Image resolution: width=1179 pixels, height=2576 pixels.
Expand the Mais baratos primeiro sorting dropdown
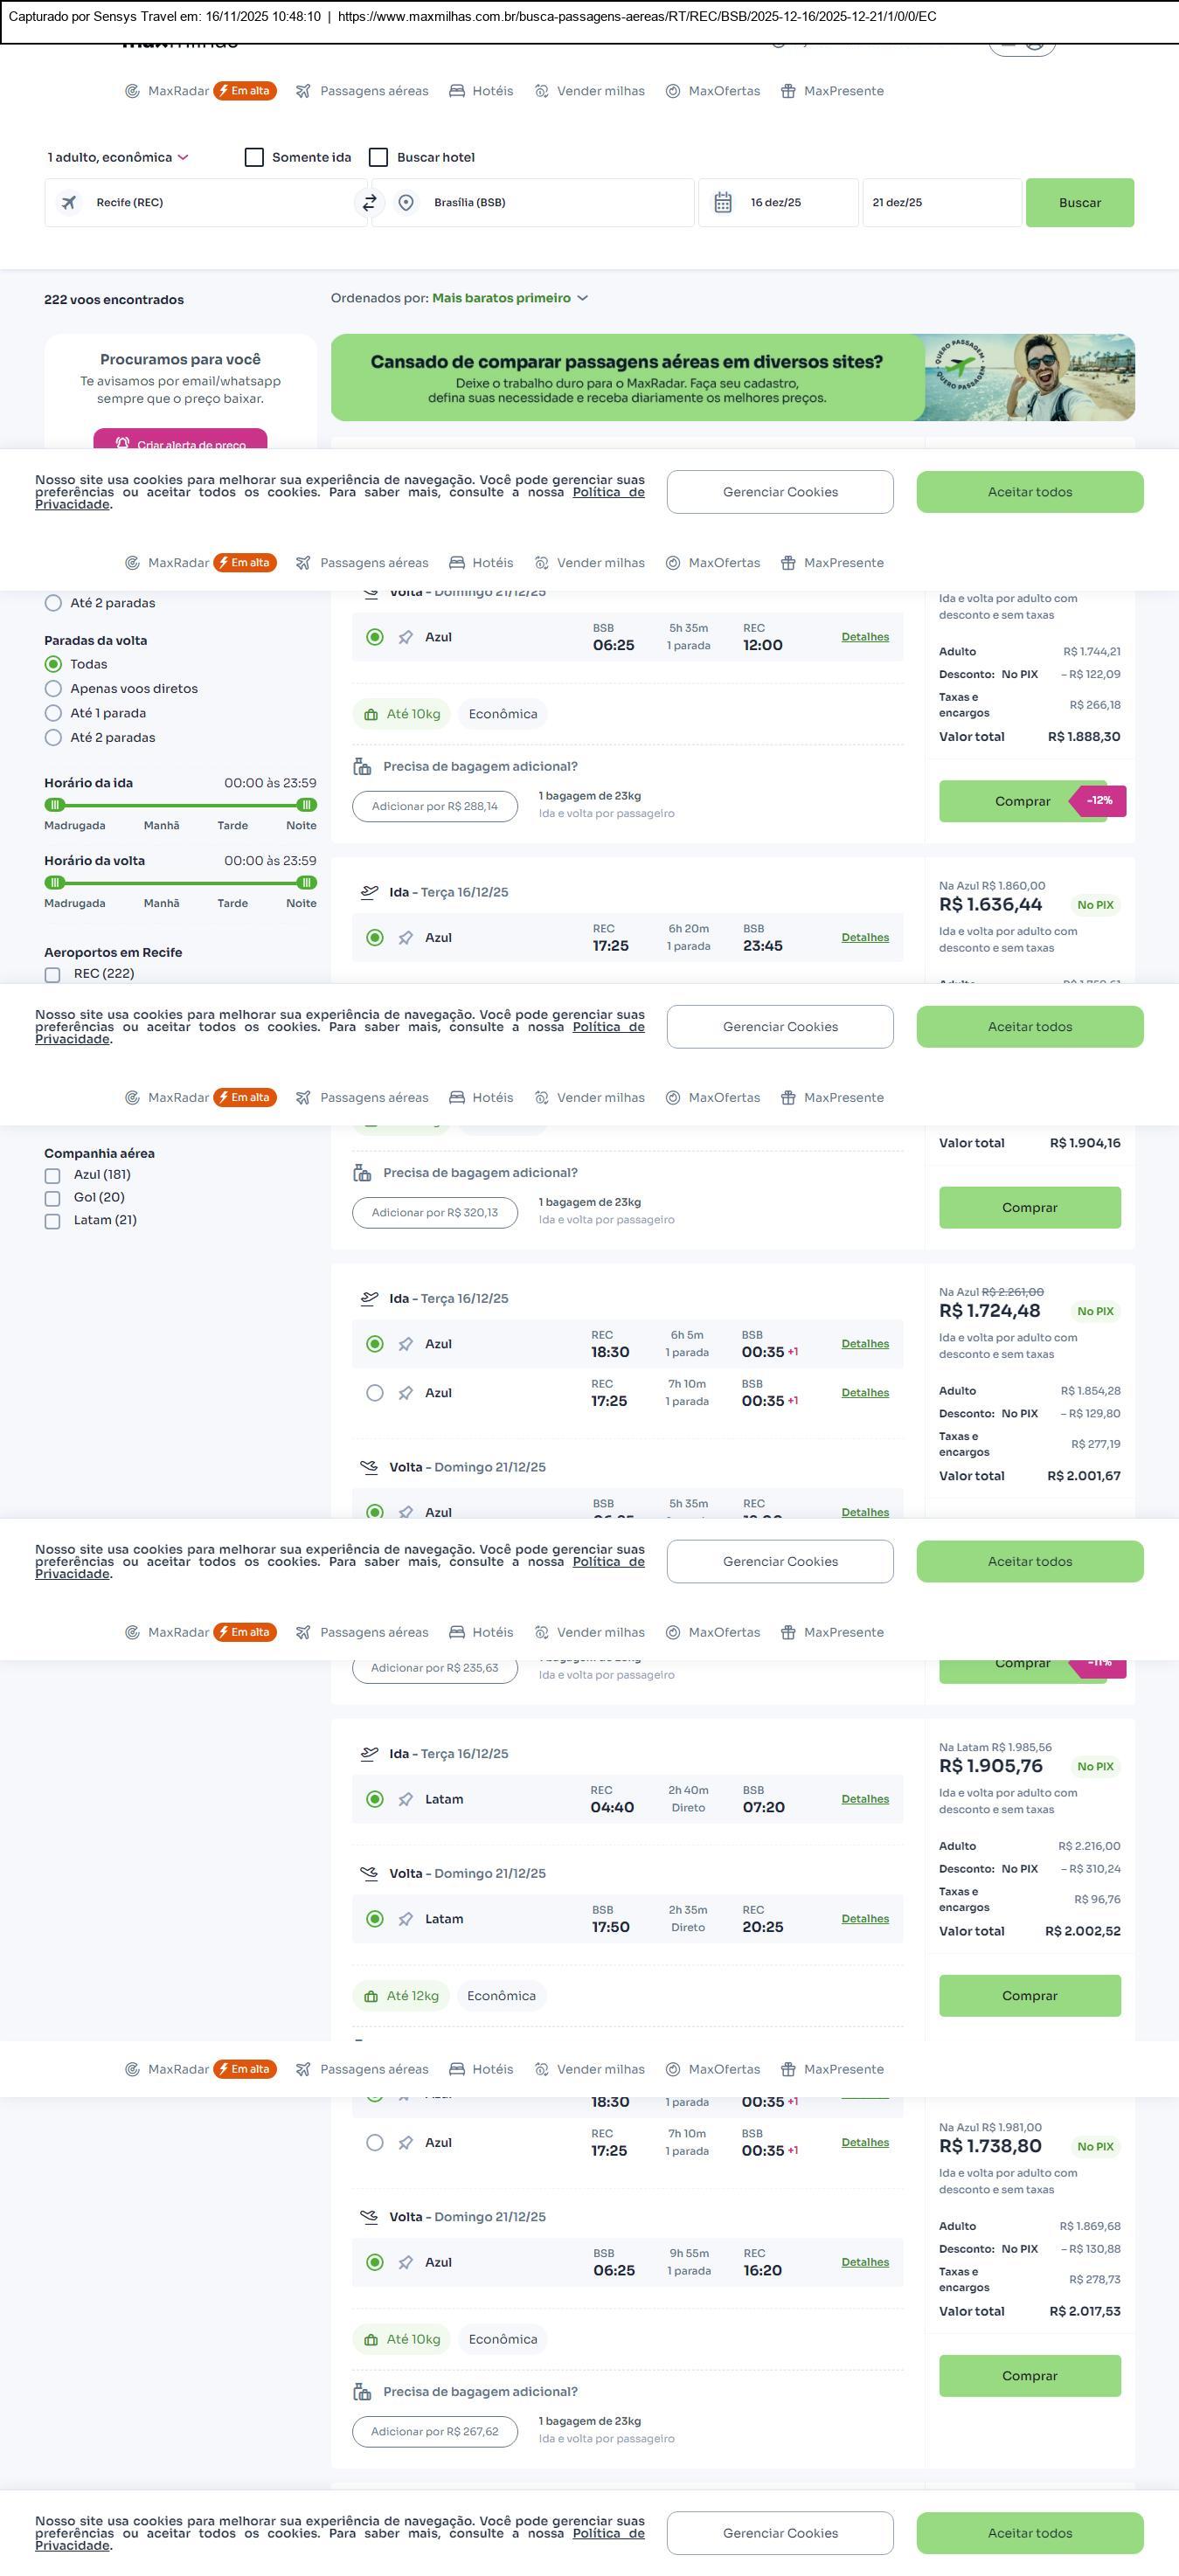(x=510, y=298)
